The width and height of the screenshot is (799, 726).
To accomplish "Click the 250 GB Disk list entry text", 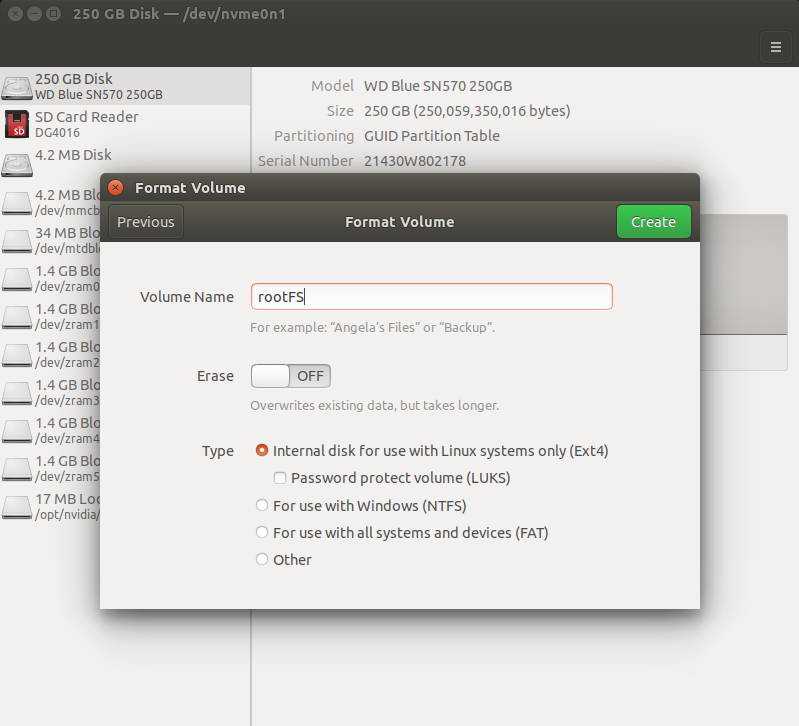I will point(74,79).
